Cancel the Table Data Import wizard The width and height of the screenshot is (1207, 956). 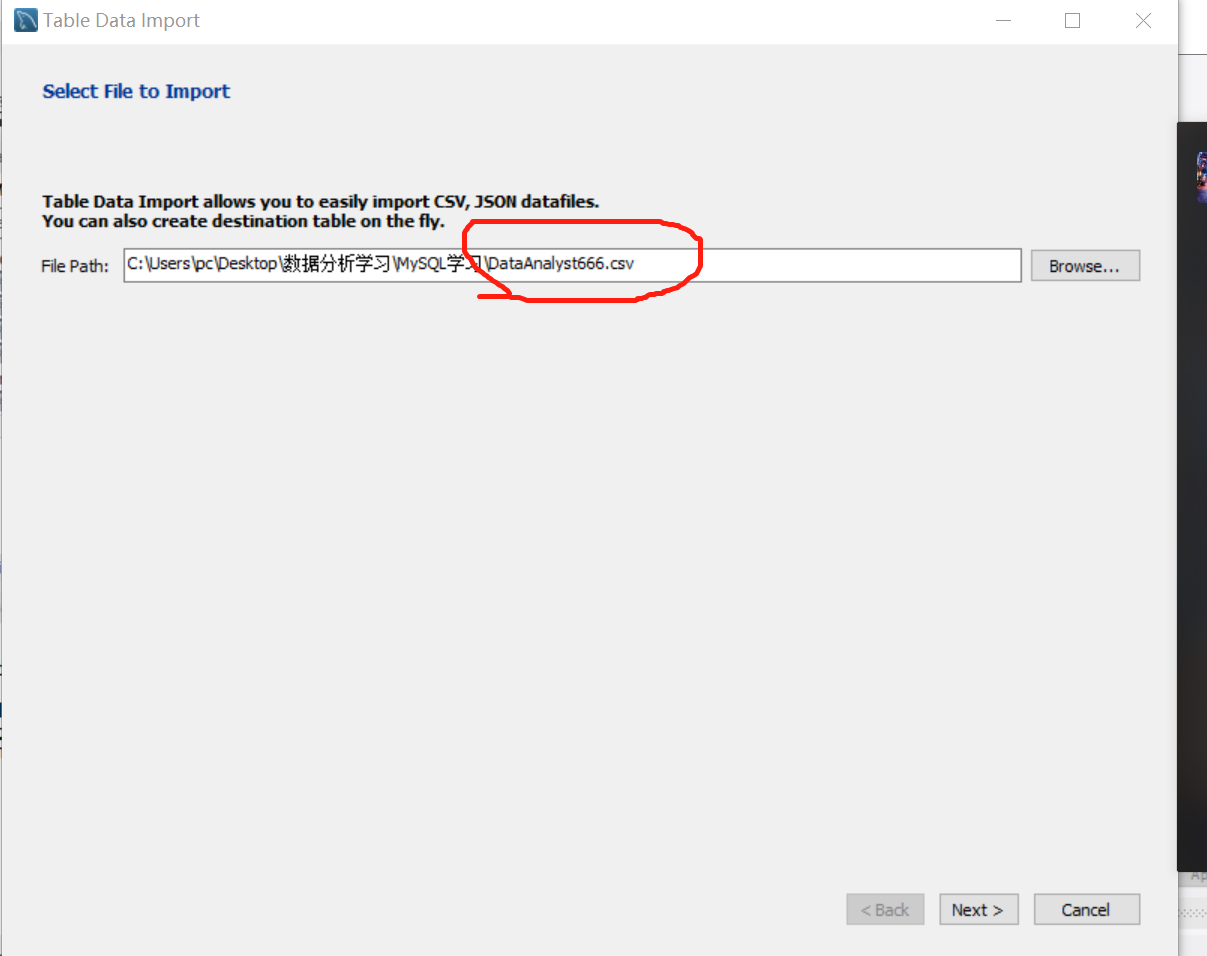click(x=1086, y=909)
